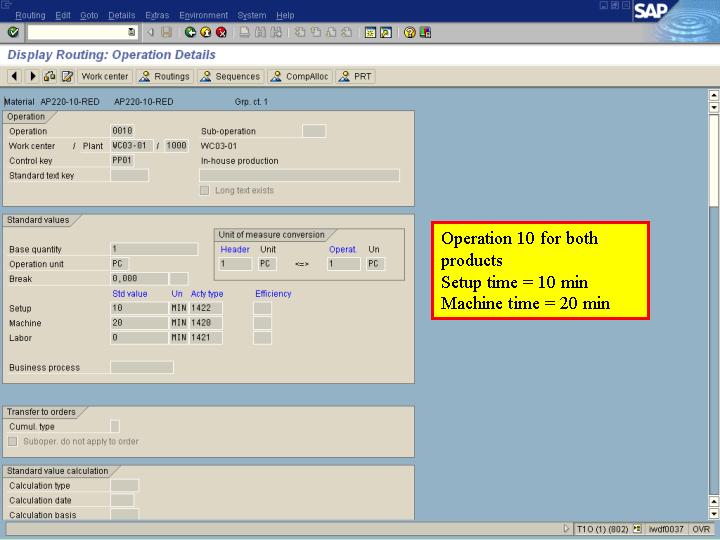Open the Details menu
Viewport: 720px width, 540px height.
(122, 15)
